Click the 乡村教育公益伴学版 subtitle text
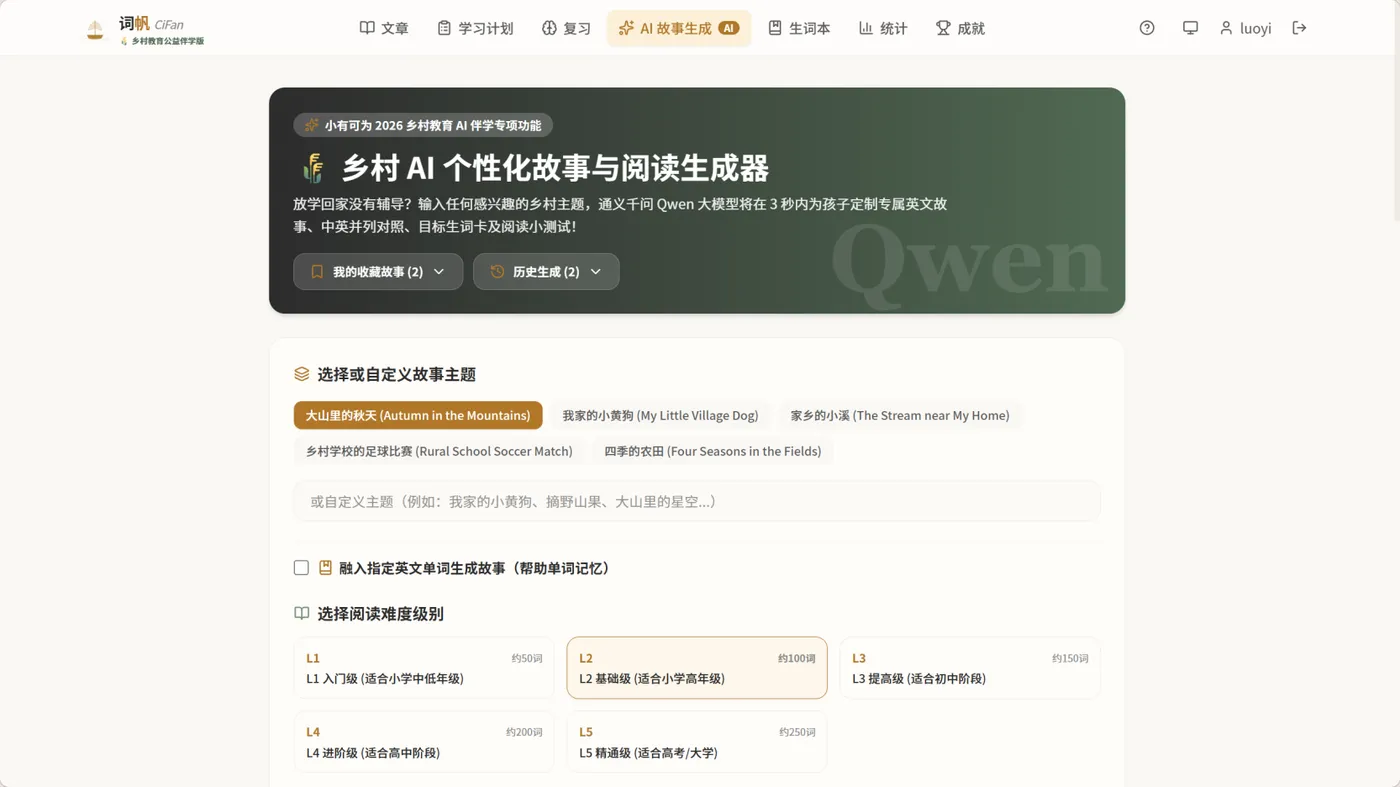 (x=167, y=41)
